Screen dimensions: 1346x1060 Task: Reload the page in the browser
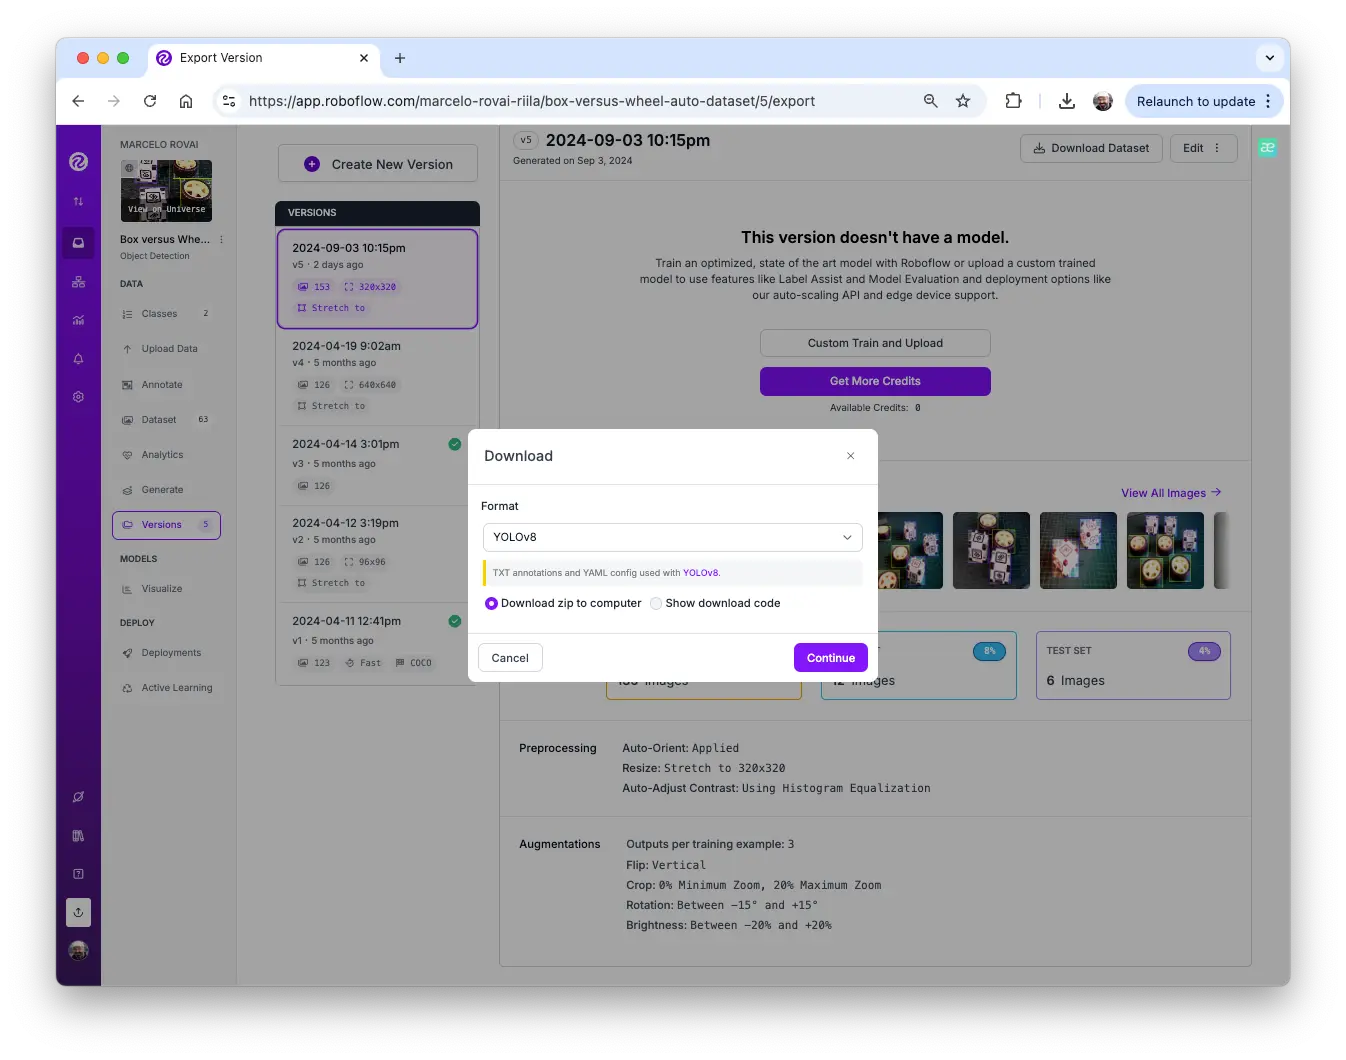click(x=150, y=101)
